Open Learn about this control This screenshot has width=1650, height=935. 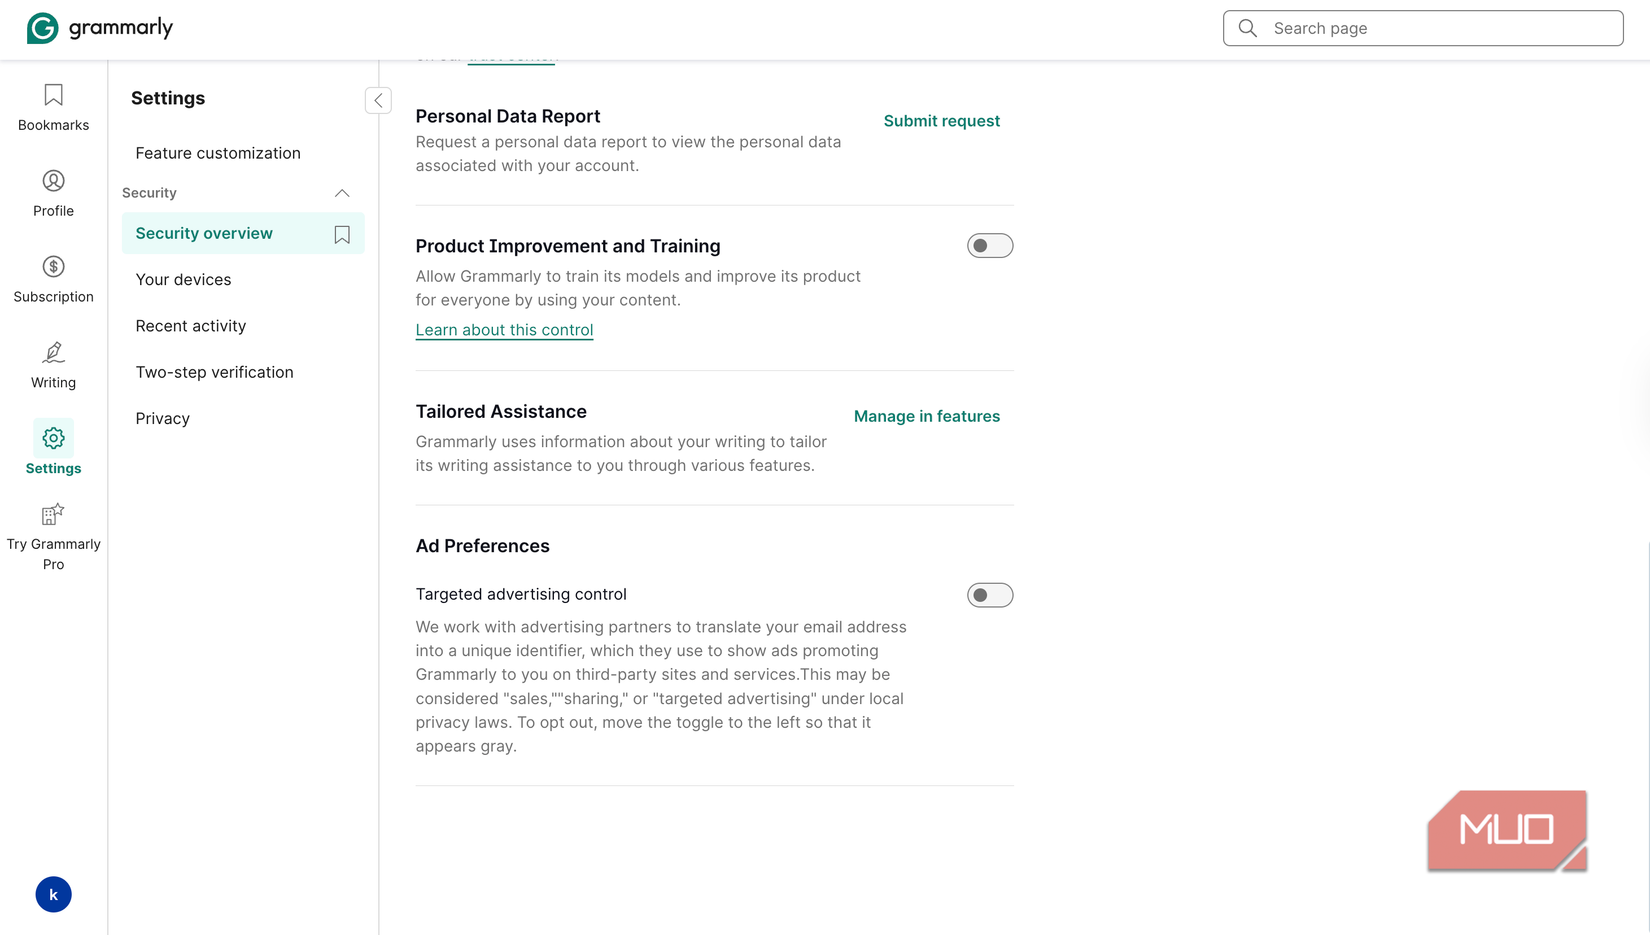pyautogui.click(x=504, y=329)
